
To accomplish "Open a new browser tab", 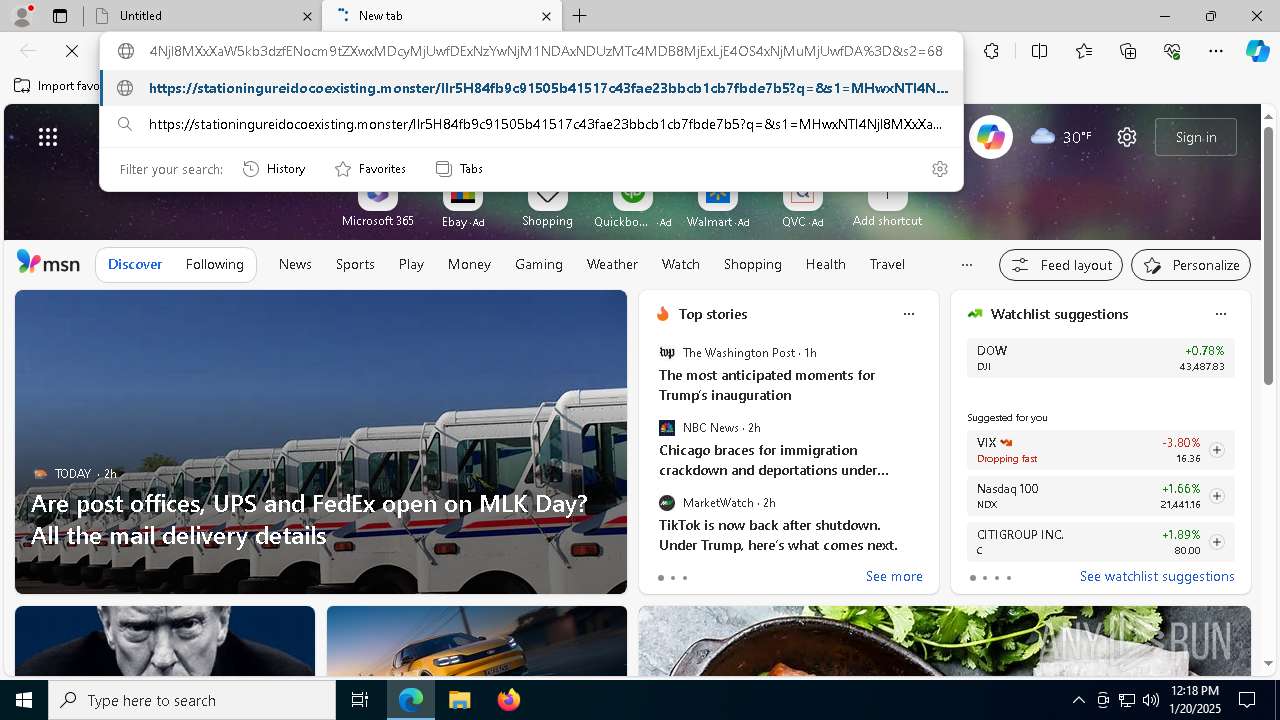I will click(579, 16).
